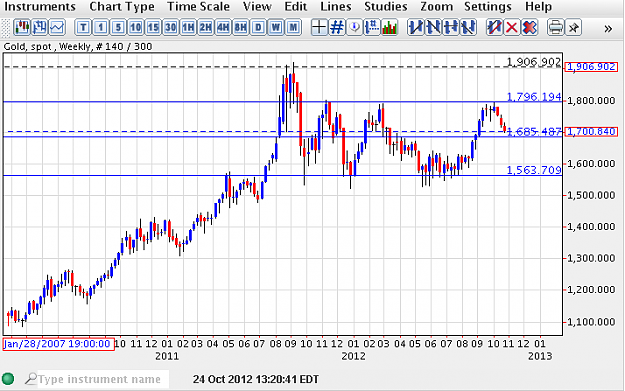Image resolution: width=625 pixels, height=391 pixels.
Task: Open the Time Scale menu
Action: click(x=198, y=7)
